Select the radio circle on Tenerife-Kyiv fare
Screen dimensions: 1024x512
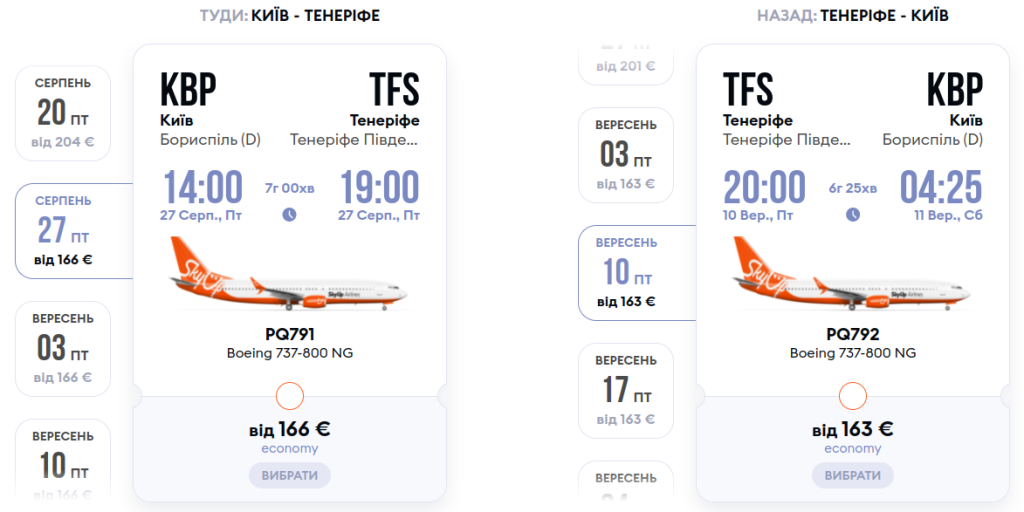click(853, 396)
